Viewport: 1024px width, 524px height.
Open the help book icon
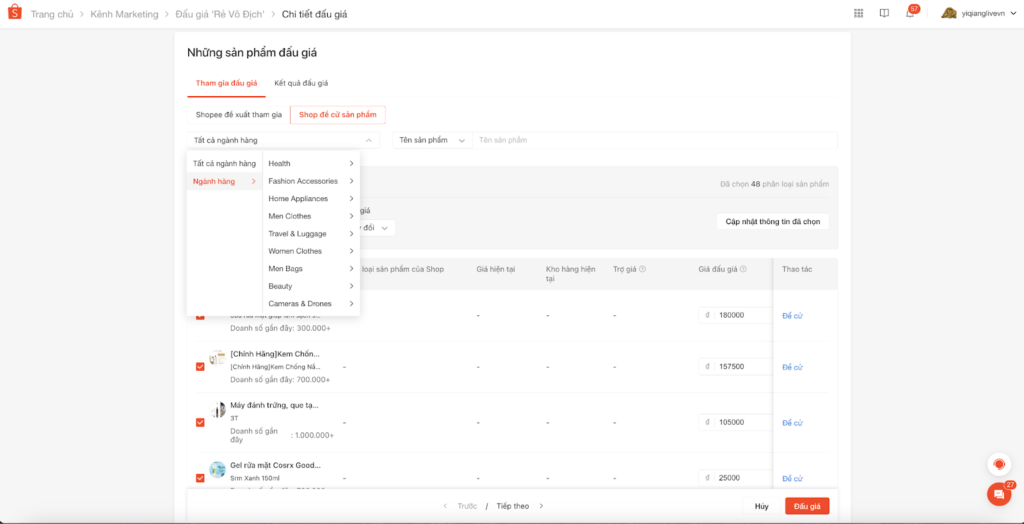[884, 13]
